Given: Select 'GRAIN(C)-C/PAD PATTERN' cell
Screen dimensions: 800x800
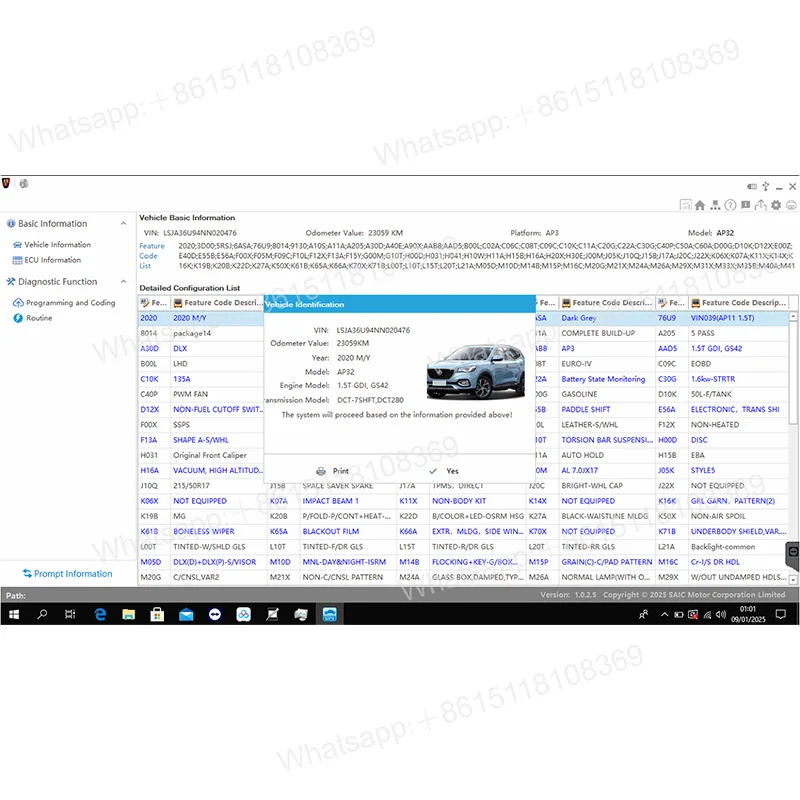Looking at the screenshot, I should [x=607, y=562].
